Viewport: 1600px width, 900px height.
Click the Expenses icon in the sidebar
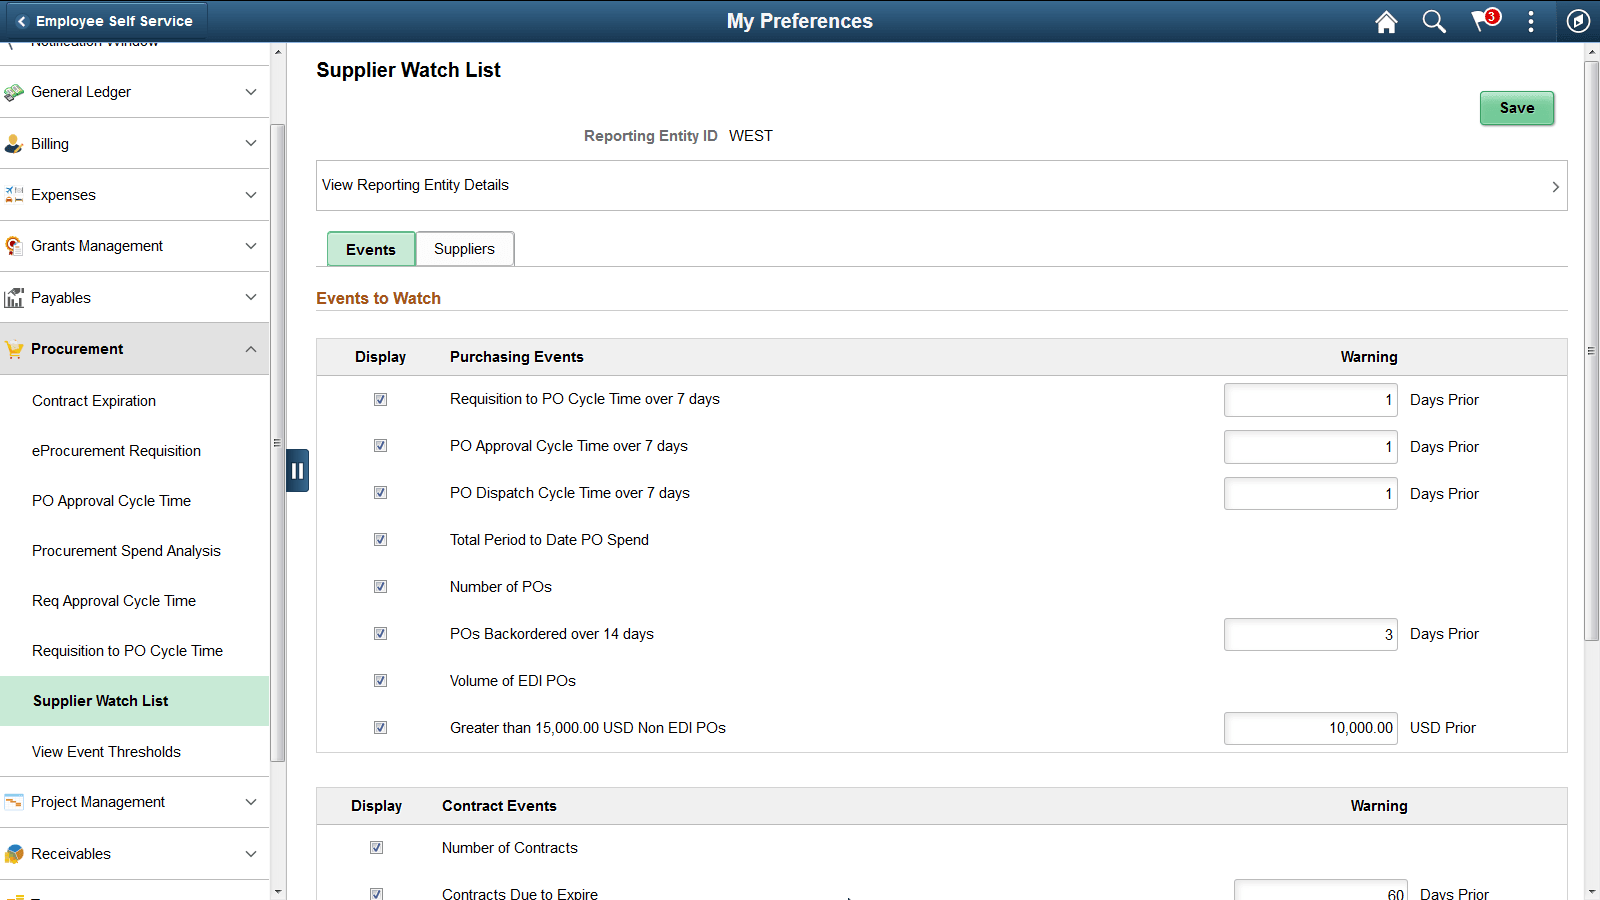14,194
